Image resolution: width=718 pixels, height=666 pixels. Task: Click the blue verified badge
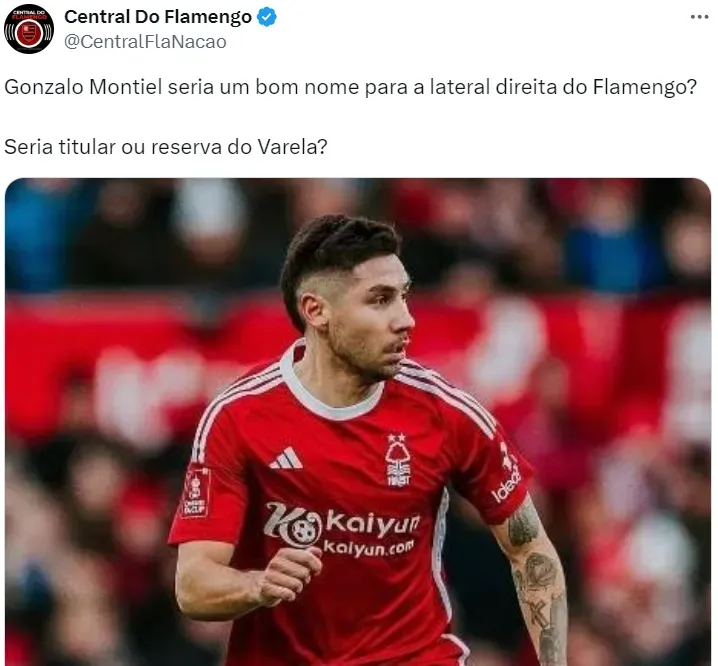[x=267, y=17]
